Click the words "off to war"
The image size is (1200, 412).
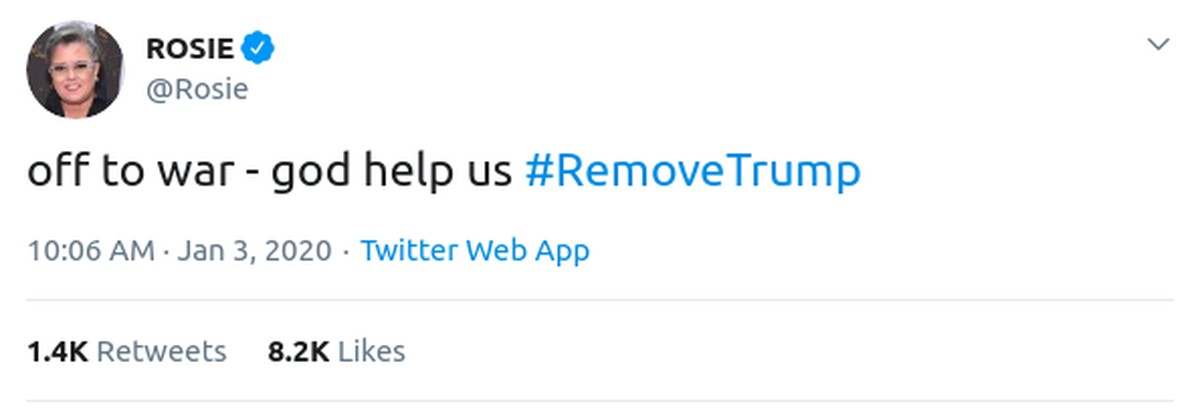124,172
